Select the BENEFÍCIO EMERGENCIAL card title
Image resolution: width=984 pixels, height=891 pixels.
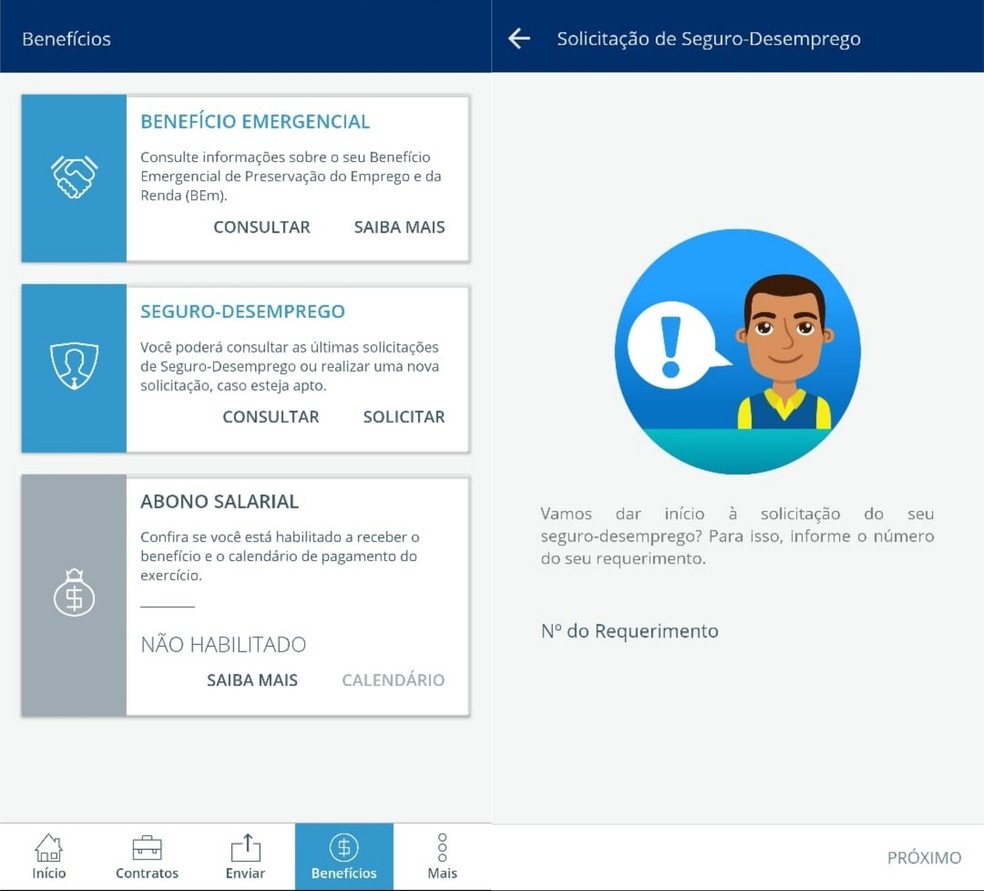click(x=255, y=122)
